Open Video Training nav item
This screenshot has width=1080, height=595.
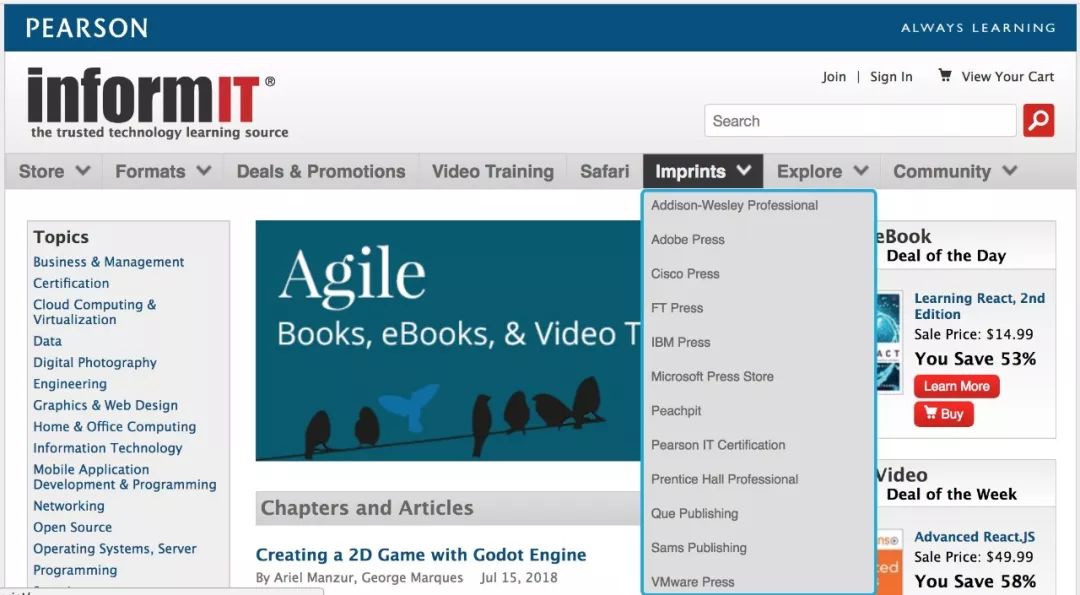[x=492, y=171]
